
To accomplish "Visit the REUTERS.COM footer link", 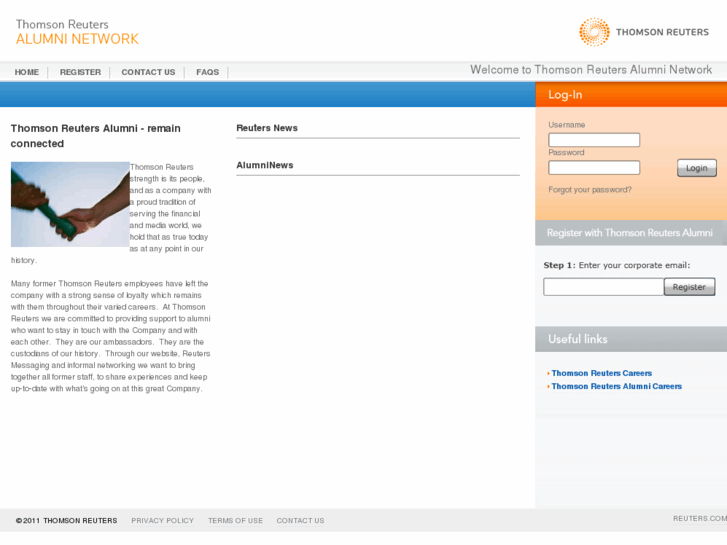I will 700,518.
